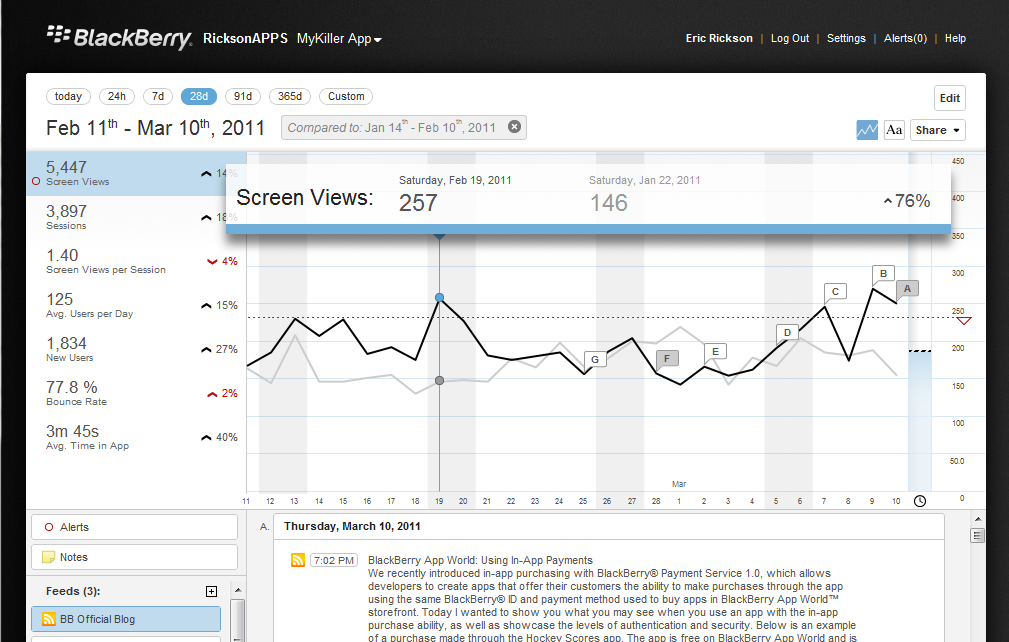Open the Help link
The height and width of the screenshot is (642, 1009).
click(x=955, y=39)
